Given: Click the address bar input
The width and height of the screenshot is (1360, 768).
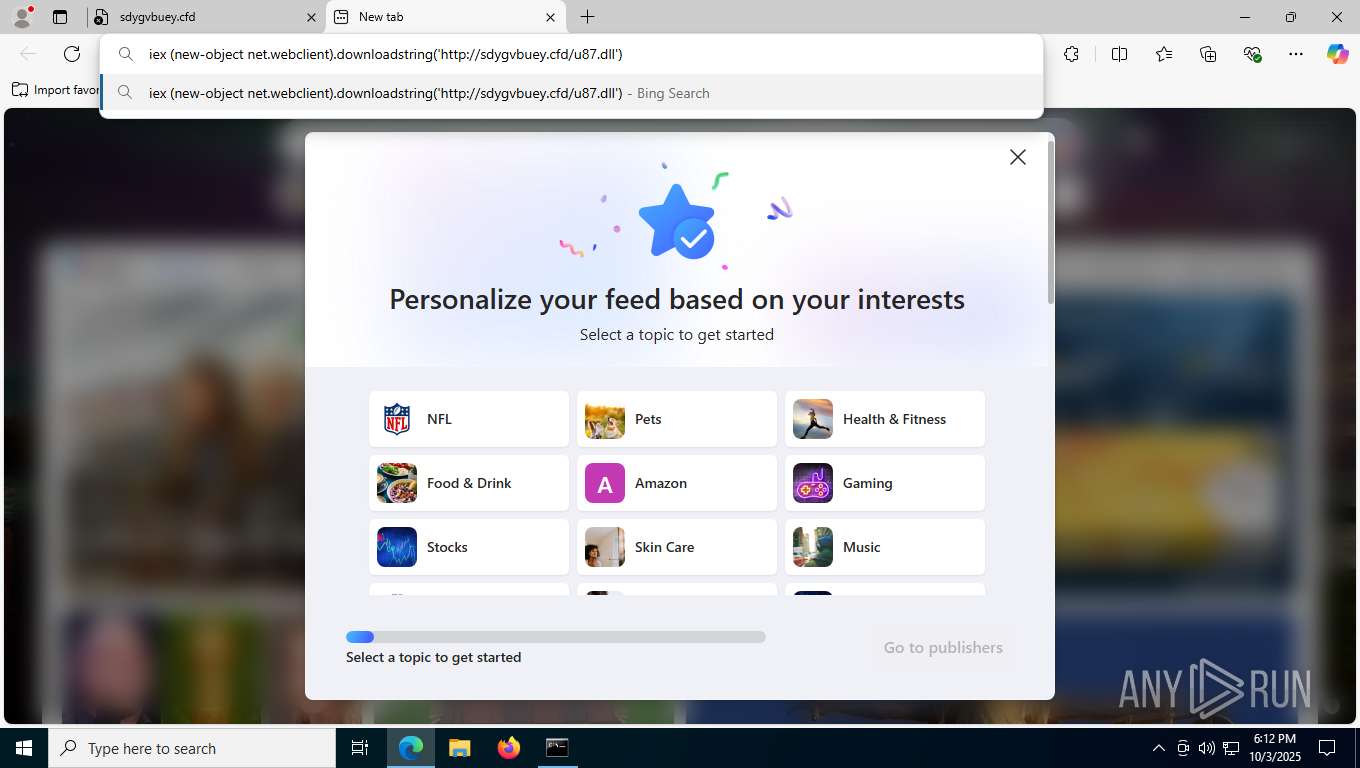Looking at the screenshot, I should tap(572, 54).
